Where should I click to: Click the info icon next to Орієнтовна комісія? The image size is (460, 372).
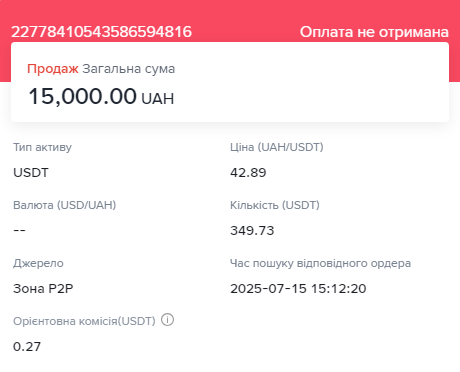(x=167, y=320)
